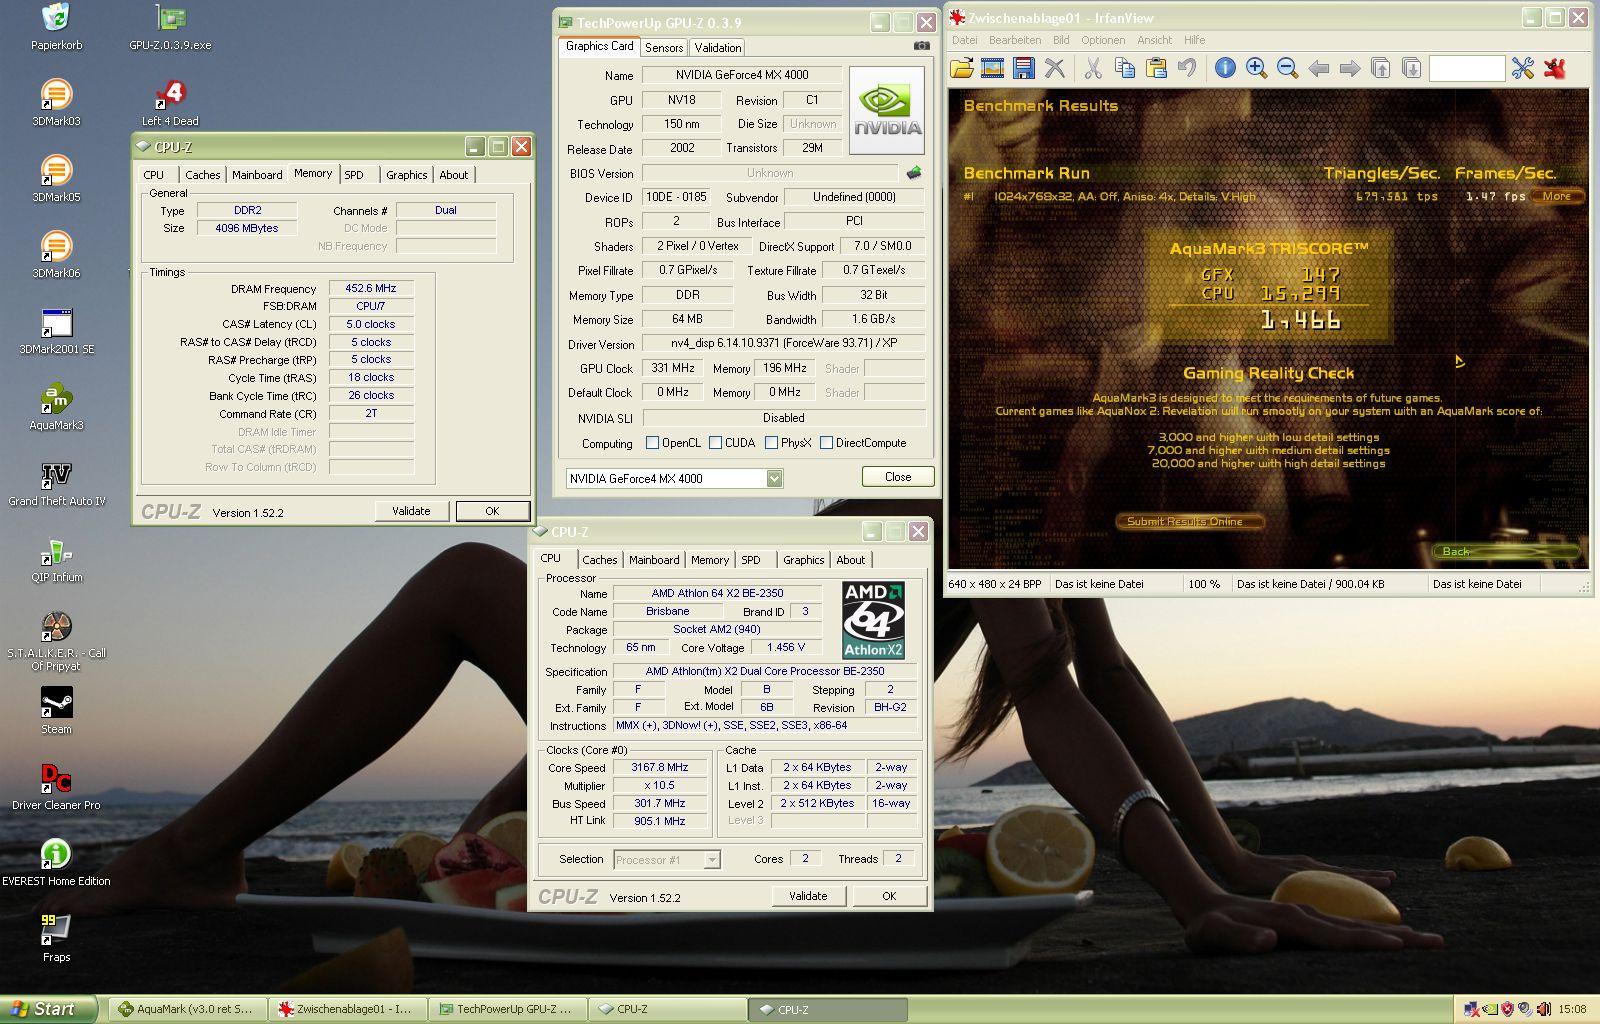Viewport: 1600px width, 1024px height.
Task: Toggle the OpenCL checkbox in GPU-Z
Action: (652, 443)
